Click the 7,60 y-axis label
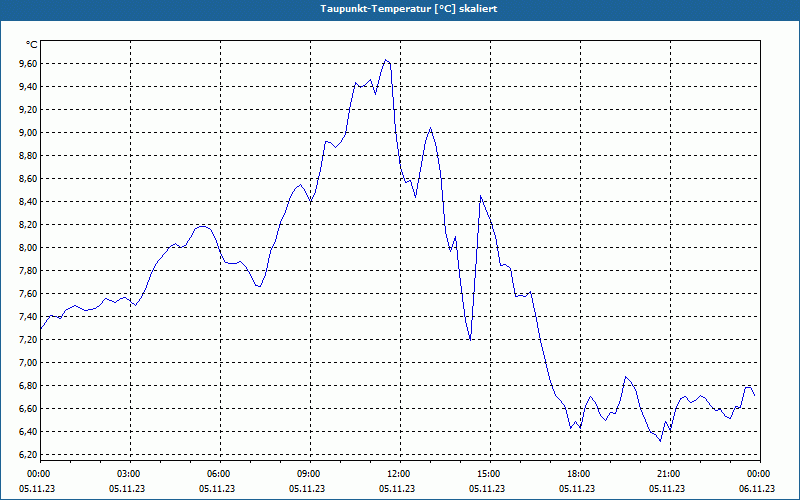The width and height of the screenshot is (800, 500). coord(28,293)
